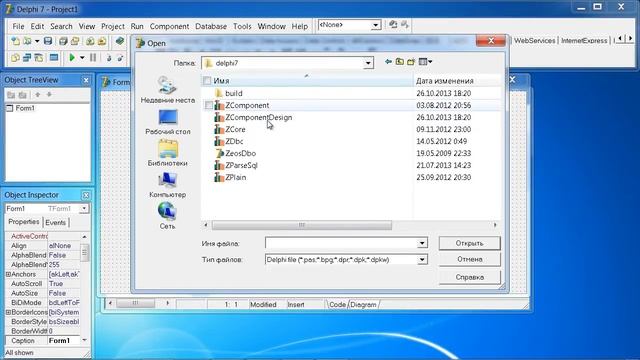Image resolution: width=640 pixels, height=360 pixels.
Task: Open Компьютер in places bar
Action: point(167,185)
